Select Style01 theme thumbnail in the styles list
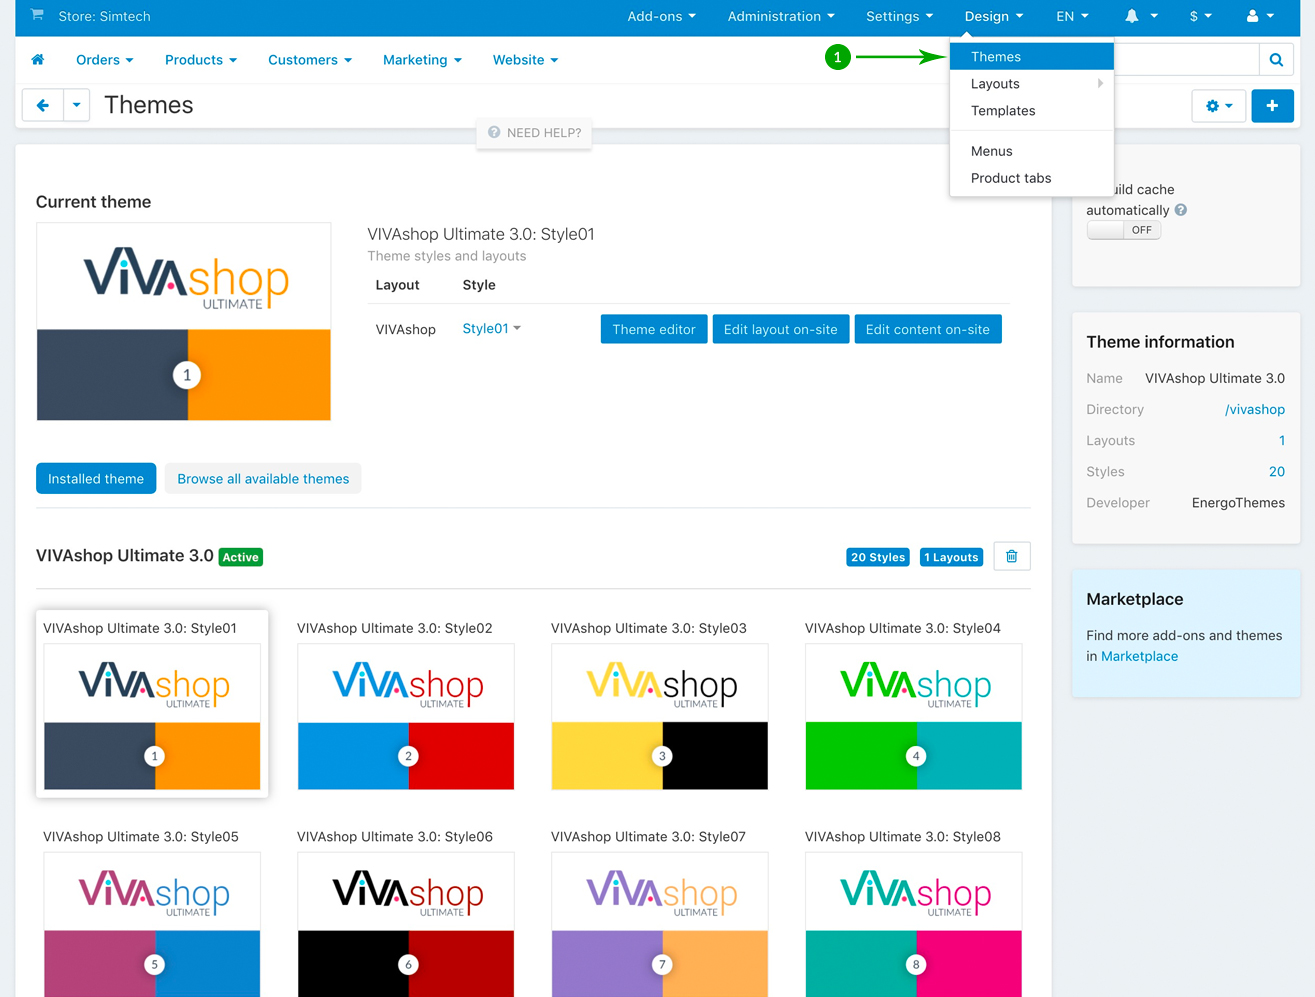Image resolution: width=1315 pixels, height=997 pixels. (152, 717)
